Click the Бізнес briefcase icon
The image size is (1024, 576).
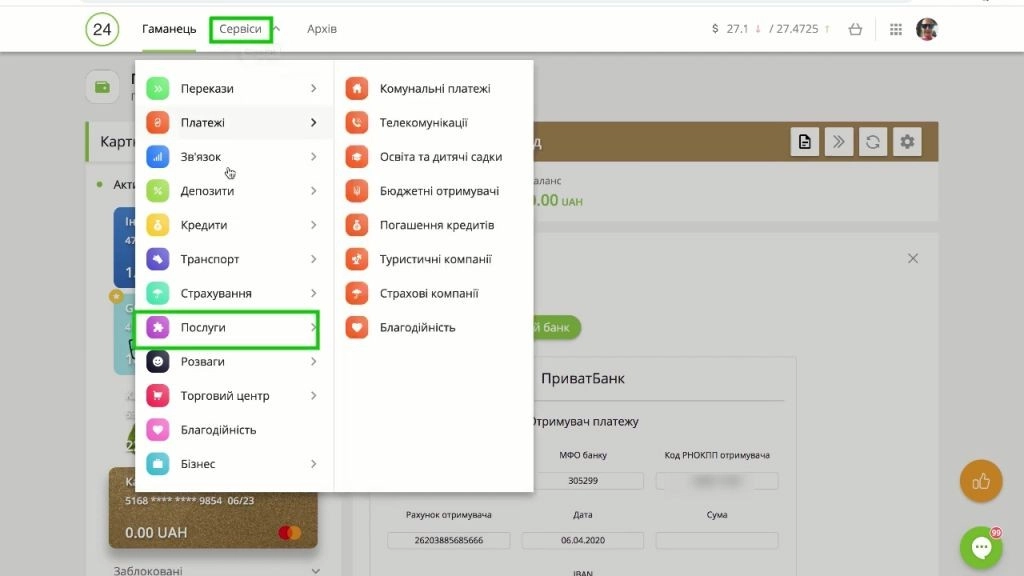click(x=157, y=464)
